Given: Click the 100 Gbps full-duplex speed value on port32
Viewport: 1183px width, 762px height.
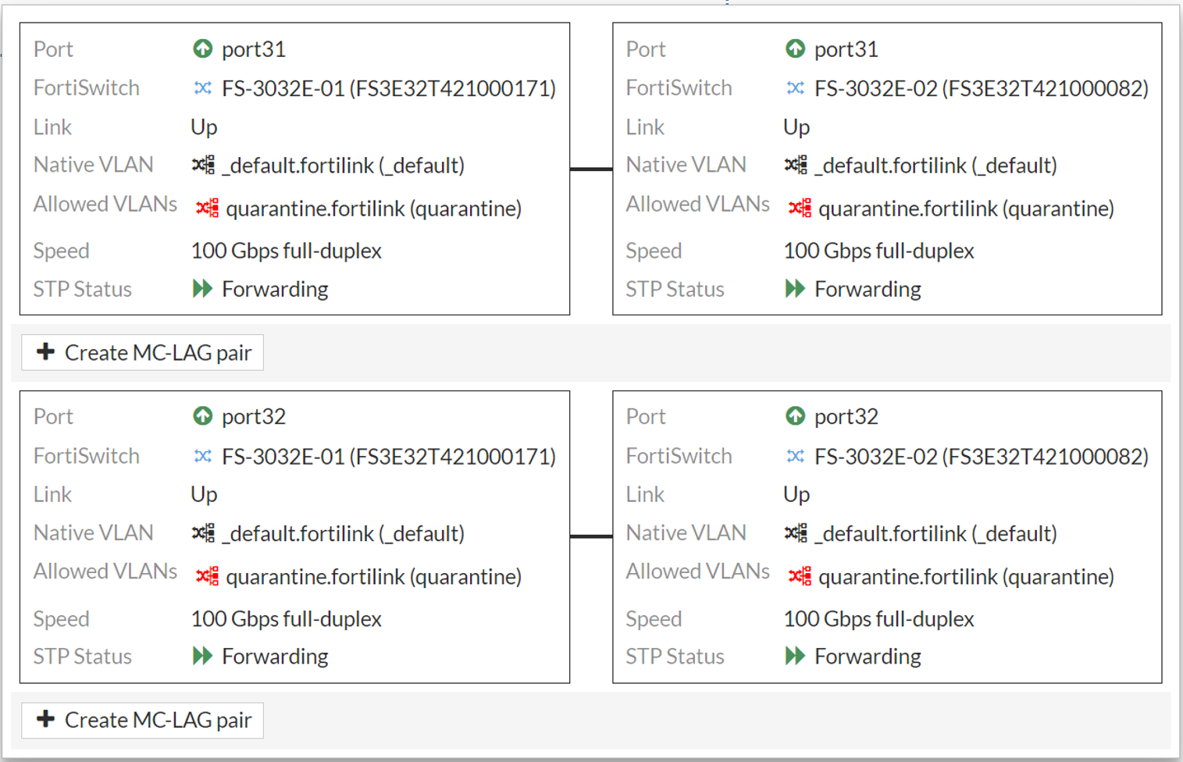Looking at the screenshot, I should coord(286,618).
